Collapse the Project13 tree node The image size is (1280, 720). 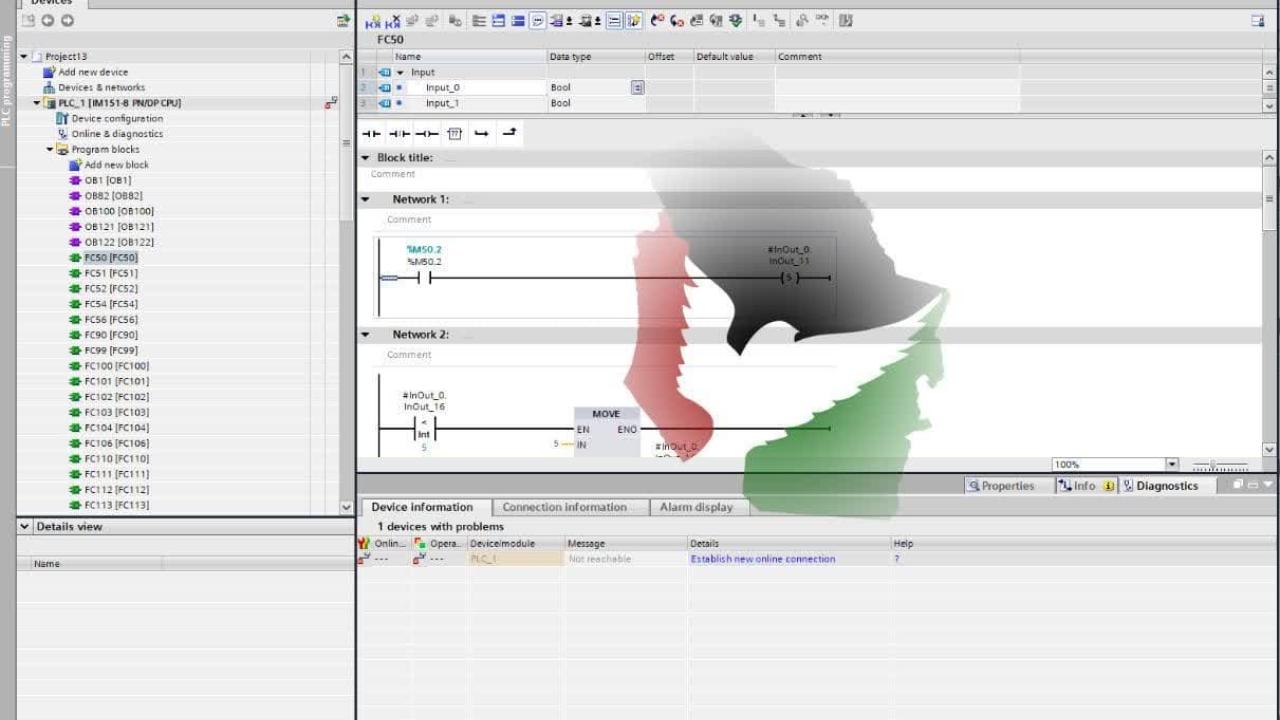tap(24, 56)
